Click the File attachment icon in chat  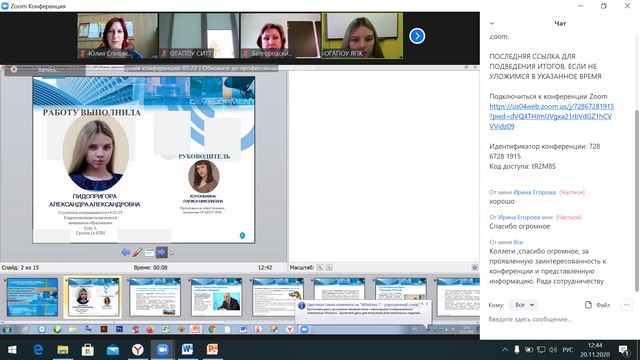click(x=597, y=305)
